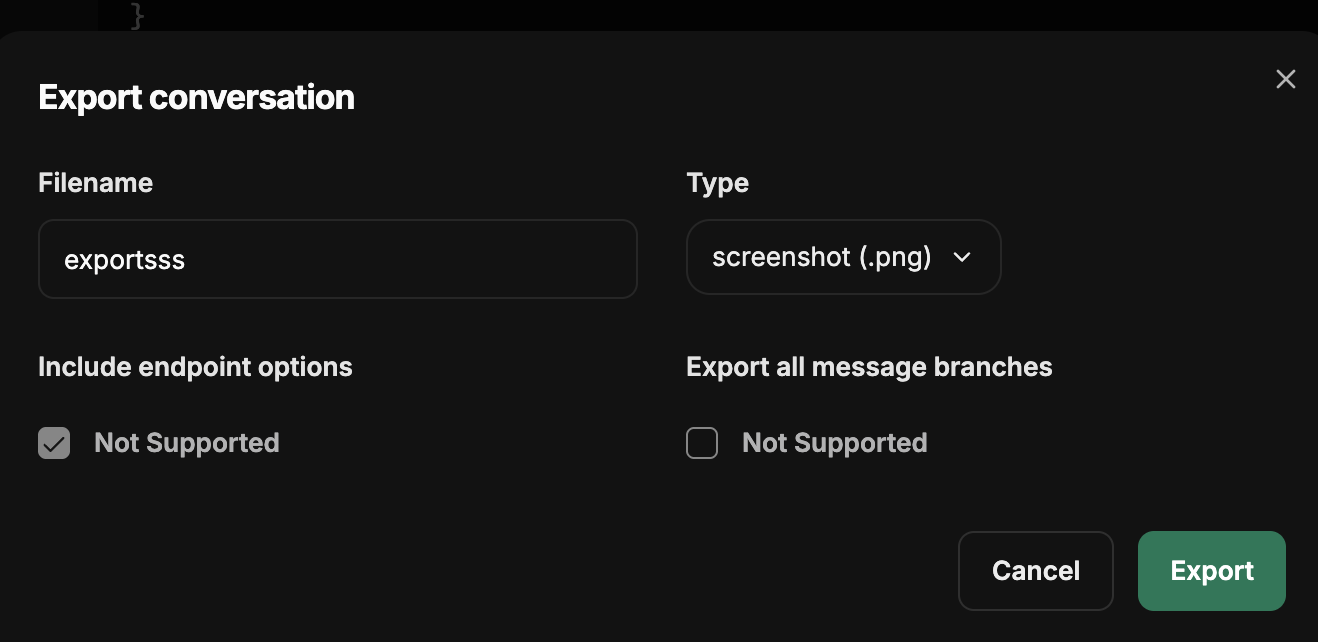The width and height of the screenshot is (1318, 642).
Task: Click the chevron arrow in Type selector
Action: click(x=962, y=257)
